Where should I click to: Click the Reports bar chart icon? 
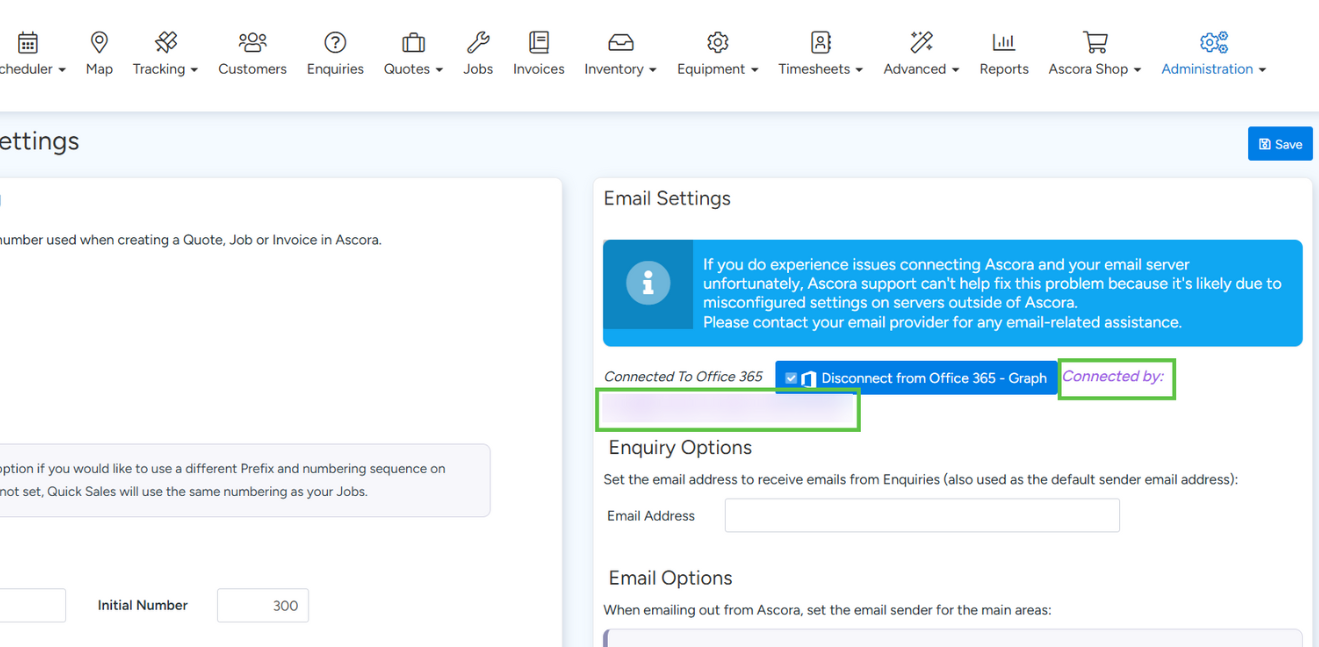pyautogui.click(x=1003, y=42)
